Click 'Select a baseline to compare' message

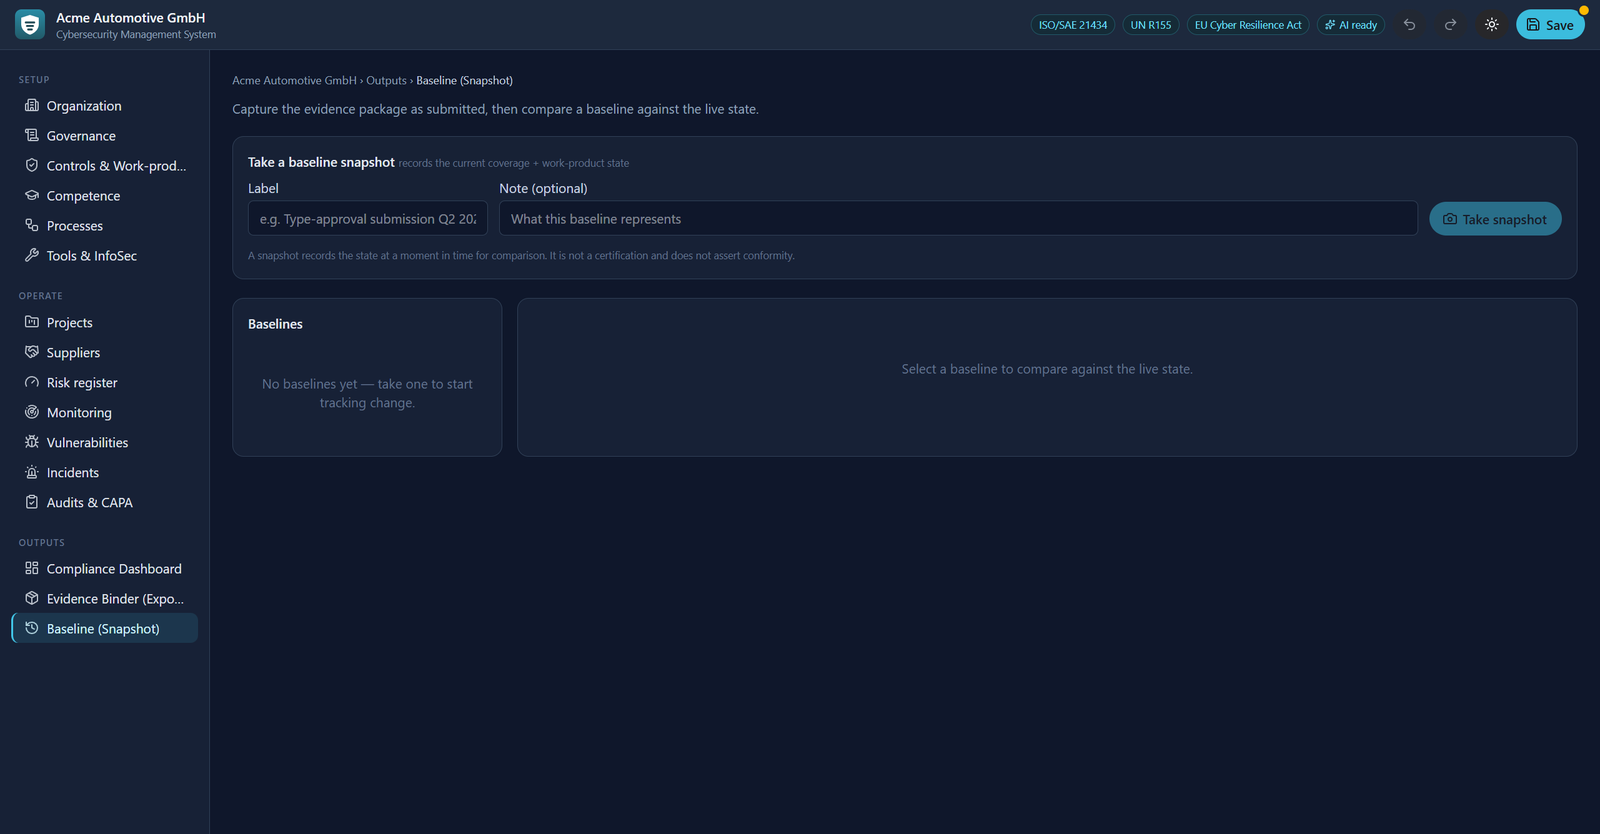click(x=1047, y=369)
